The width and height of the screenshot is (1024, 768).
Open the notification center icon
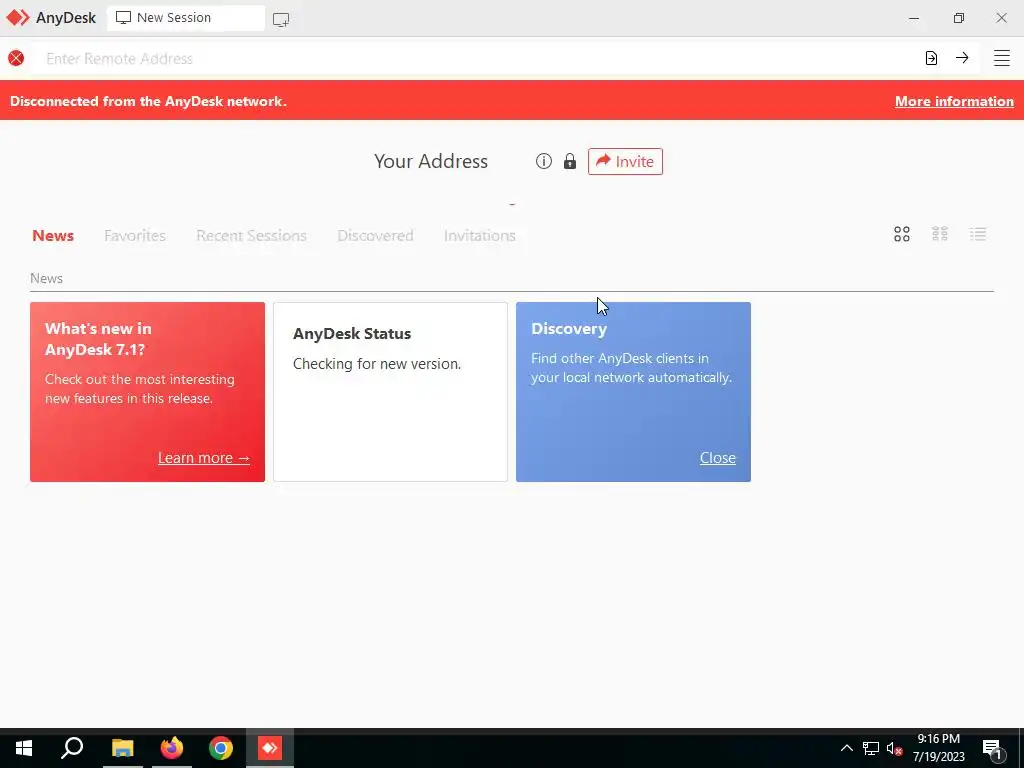pyautogui.click(x=993, y=749)
